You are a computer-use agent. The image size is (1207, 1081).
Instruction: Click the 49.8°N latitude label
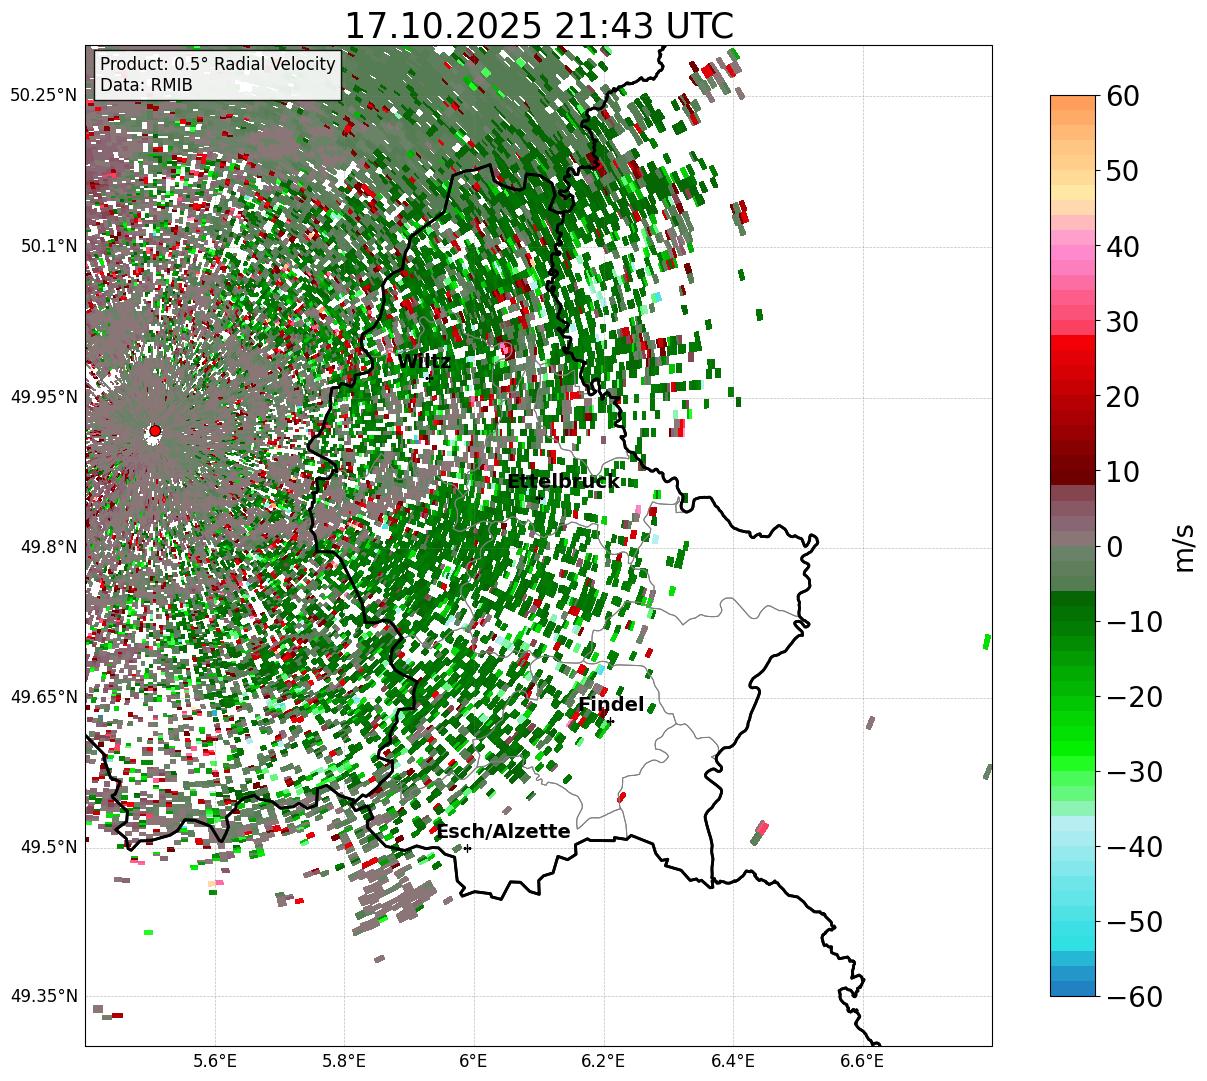48,547
